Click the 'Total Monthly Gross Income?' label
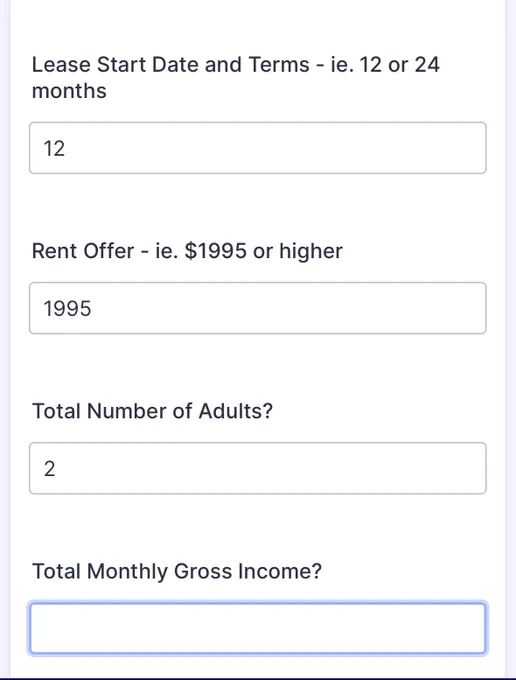 point(177,571)
